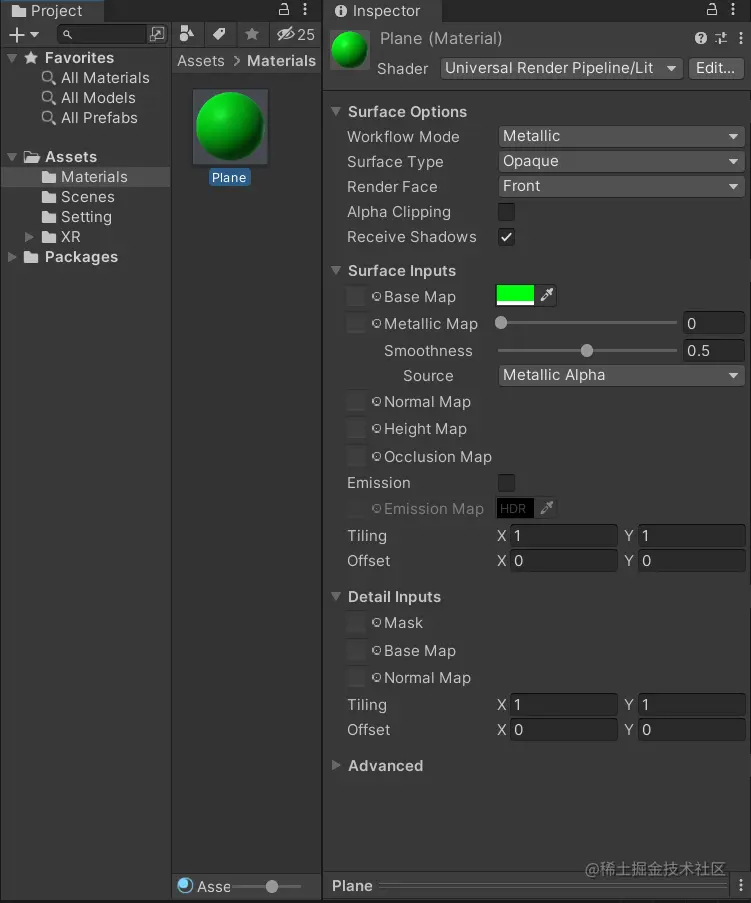Click the favorites star icon in the toolbar
Image resolution: width=751 pixels, height=903 pixels.
point(252,35)
